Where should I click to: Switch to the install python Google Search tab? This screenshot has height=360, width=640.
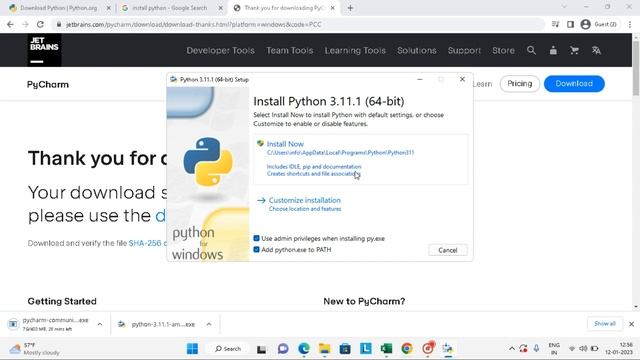tap(170, 8)
